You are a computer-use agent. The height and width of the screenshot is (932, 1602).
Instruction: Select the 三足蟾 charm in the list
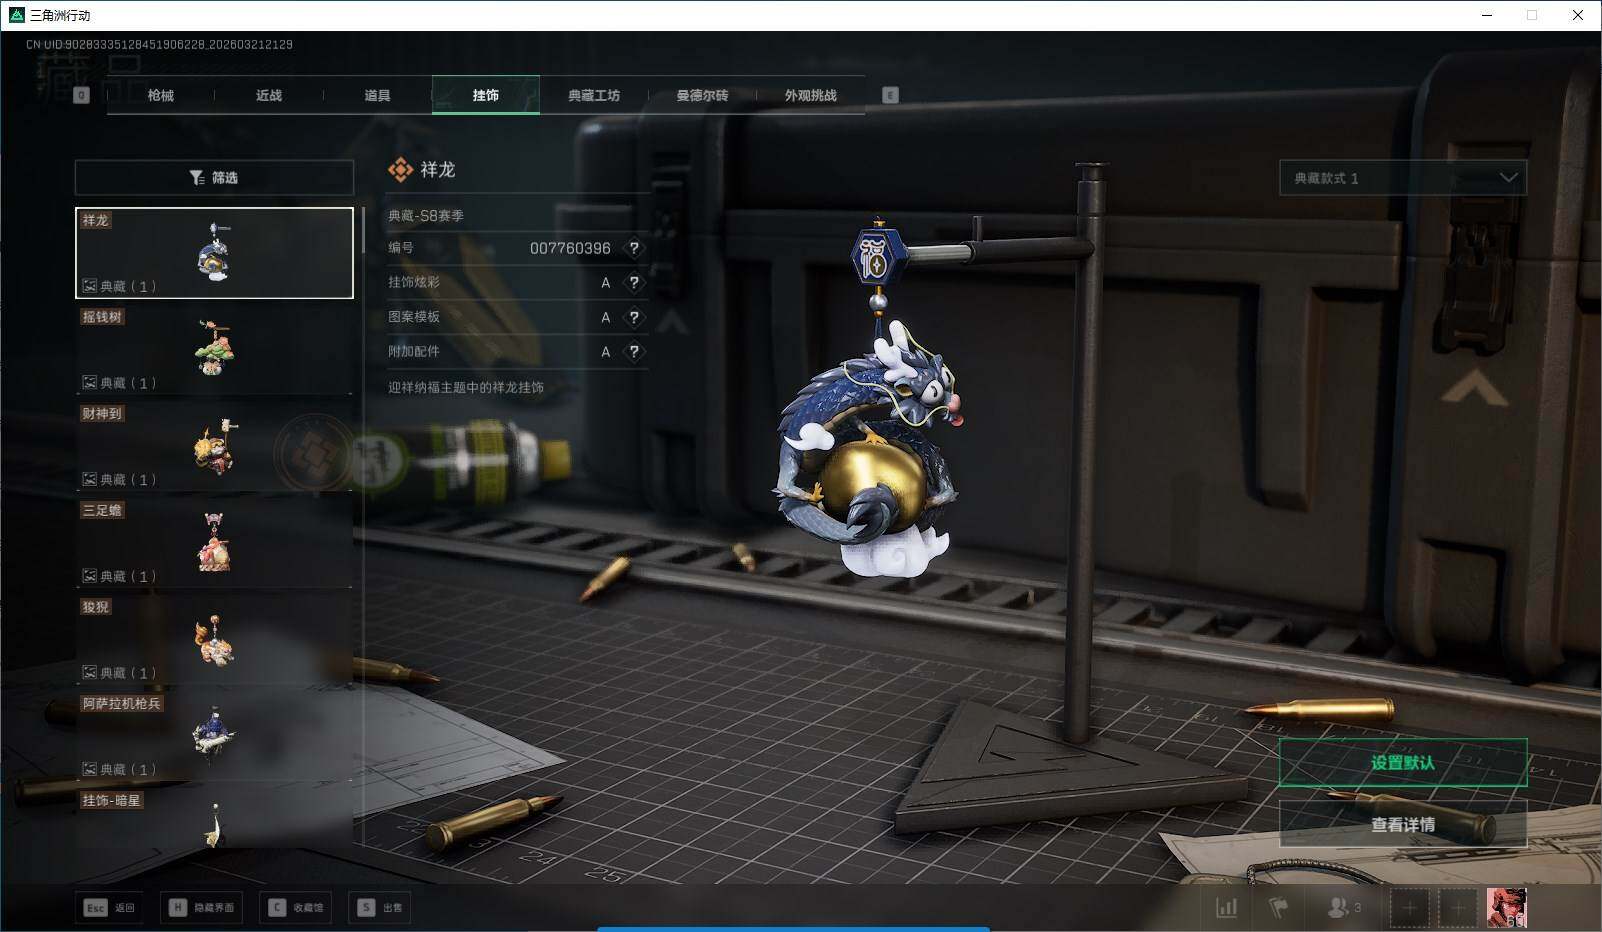[214, 543]
